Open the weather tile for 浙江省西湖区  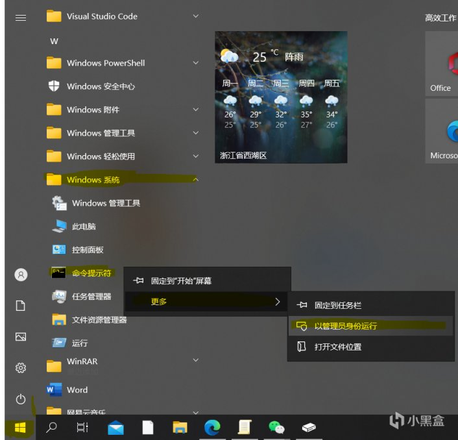click(281, 97)
